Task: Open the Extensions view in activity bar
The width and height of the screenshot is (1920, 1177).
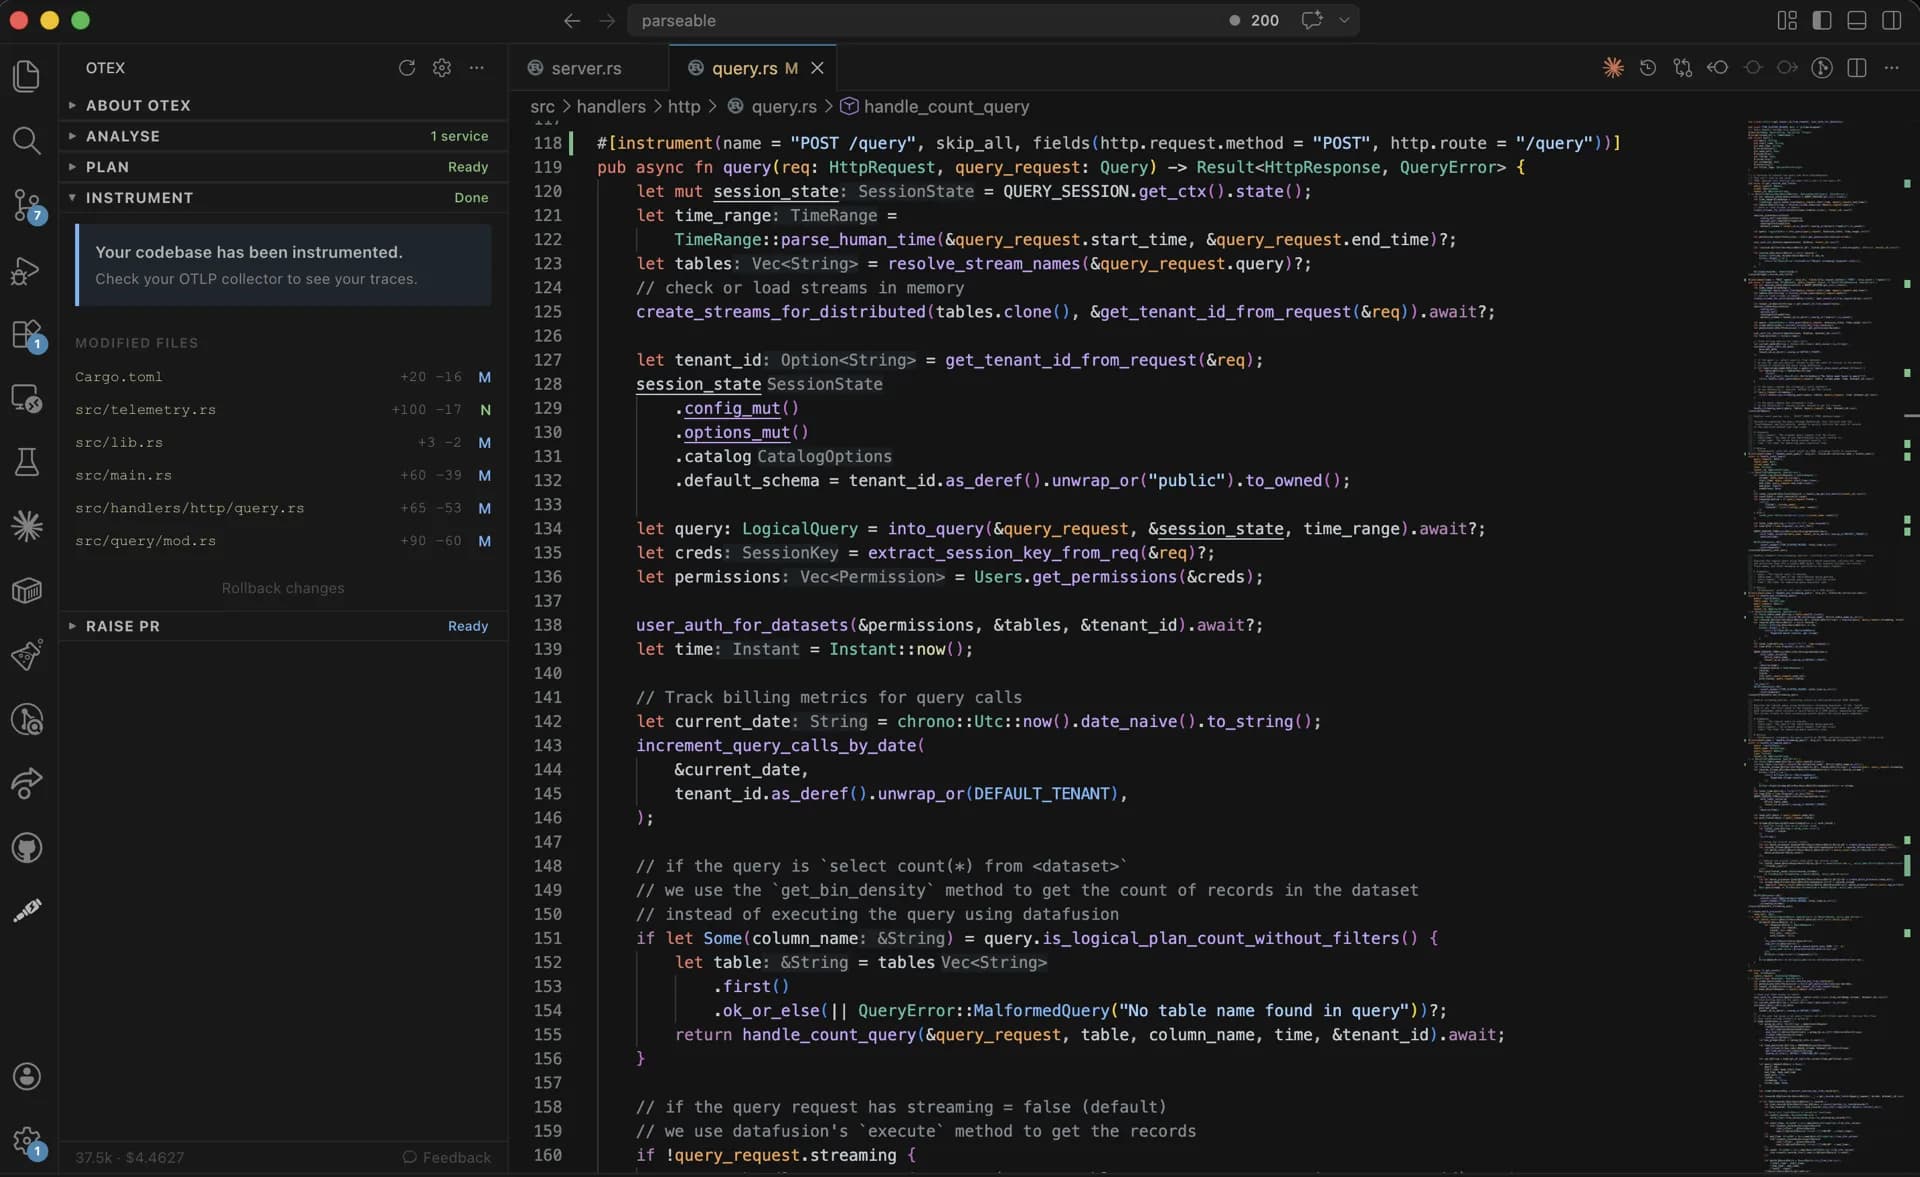Action: tap(26, 334)
